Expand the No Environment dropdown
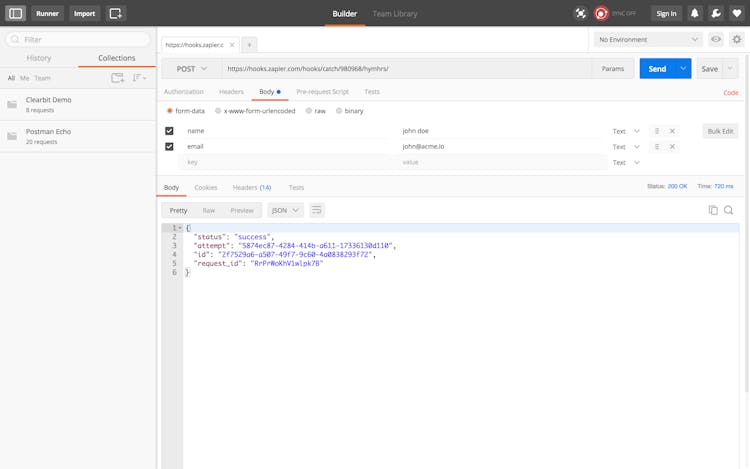 point(648,39)
